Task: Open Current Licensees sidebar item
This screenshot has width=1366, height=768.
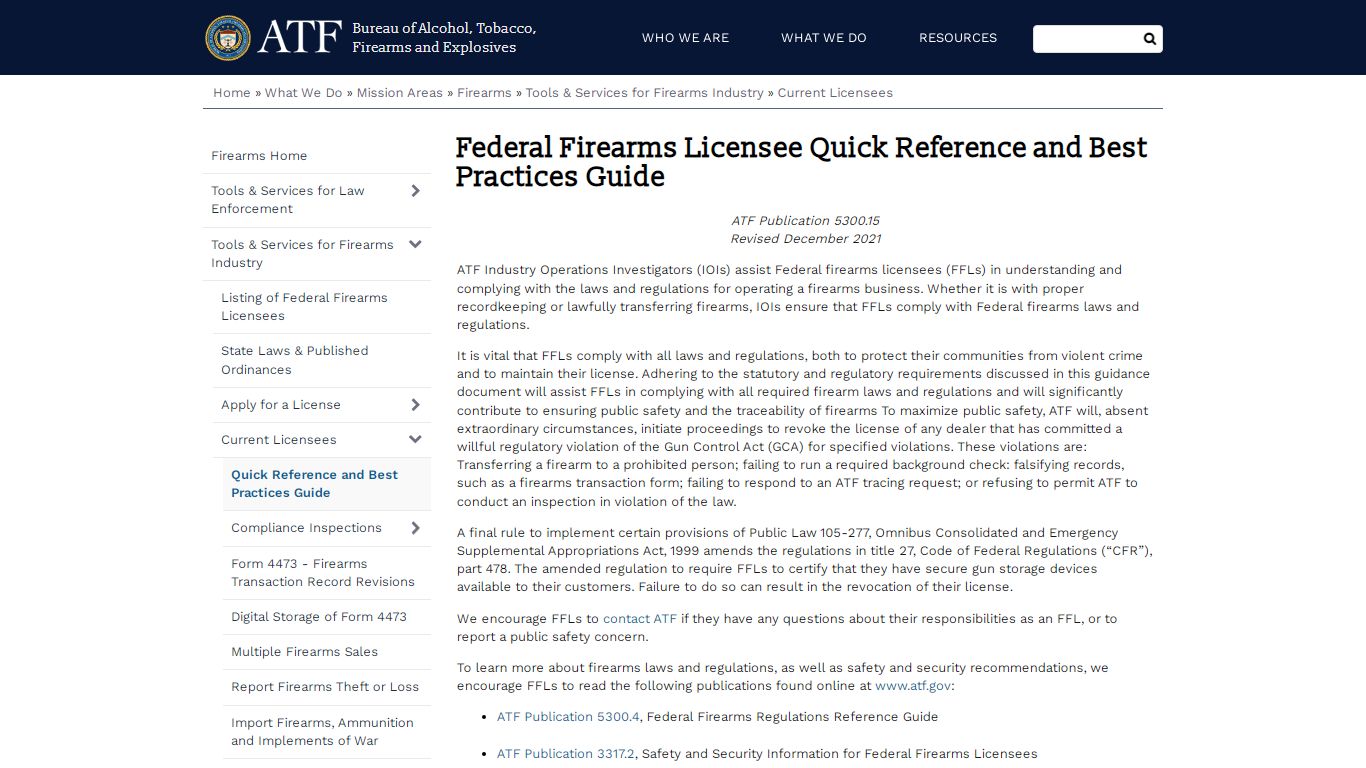Action: 279,440
